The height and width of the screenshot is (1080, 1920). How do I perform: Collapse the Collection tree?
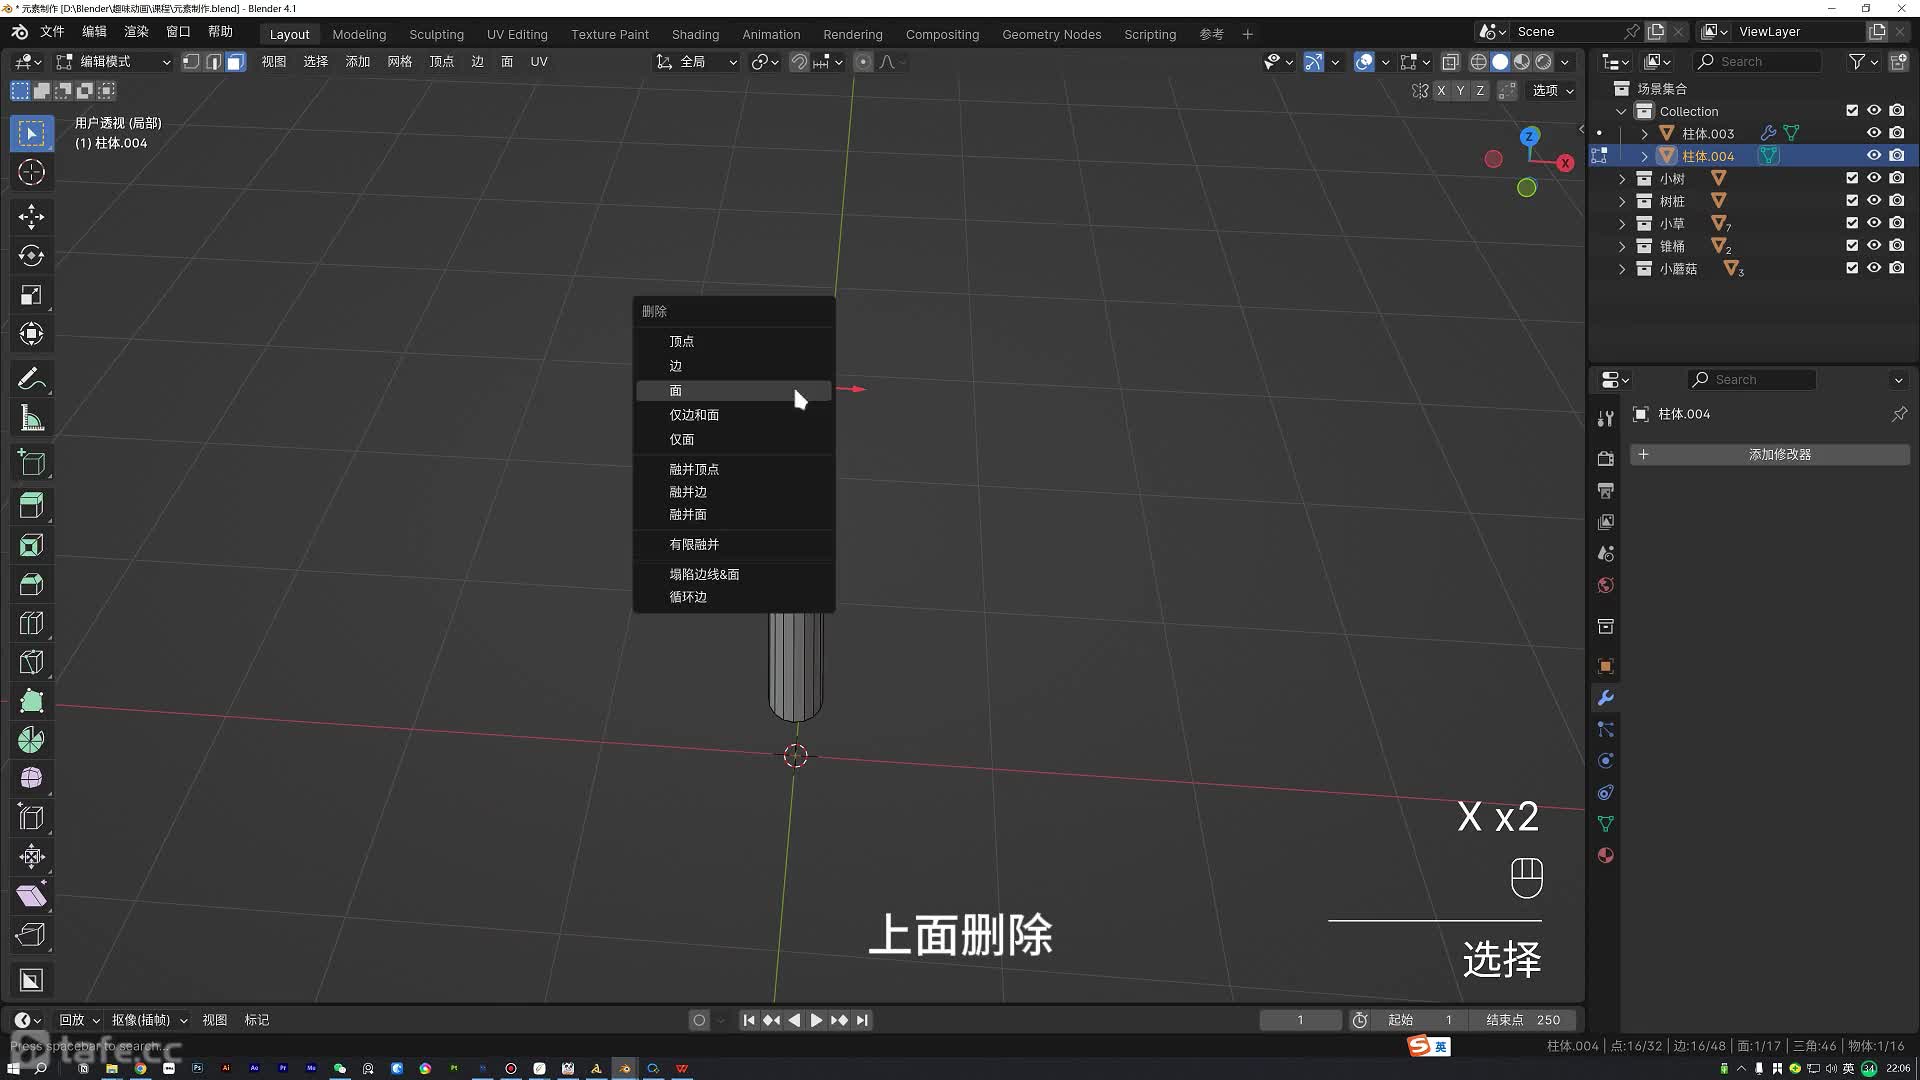[1622, 112]
